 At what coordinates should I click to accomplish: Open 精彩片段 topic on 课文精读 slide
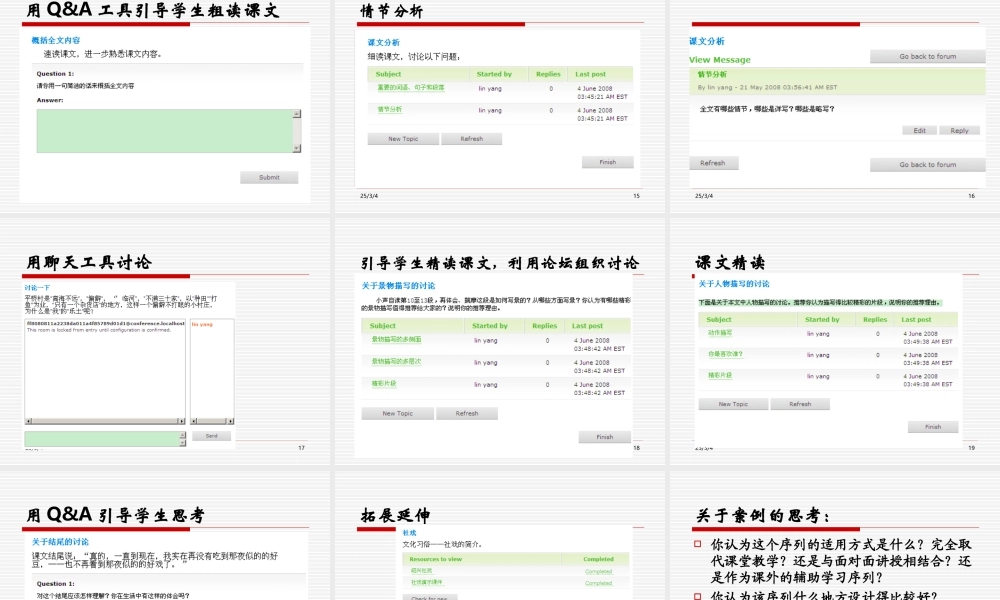coord(720,375)
